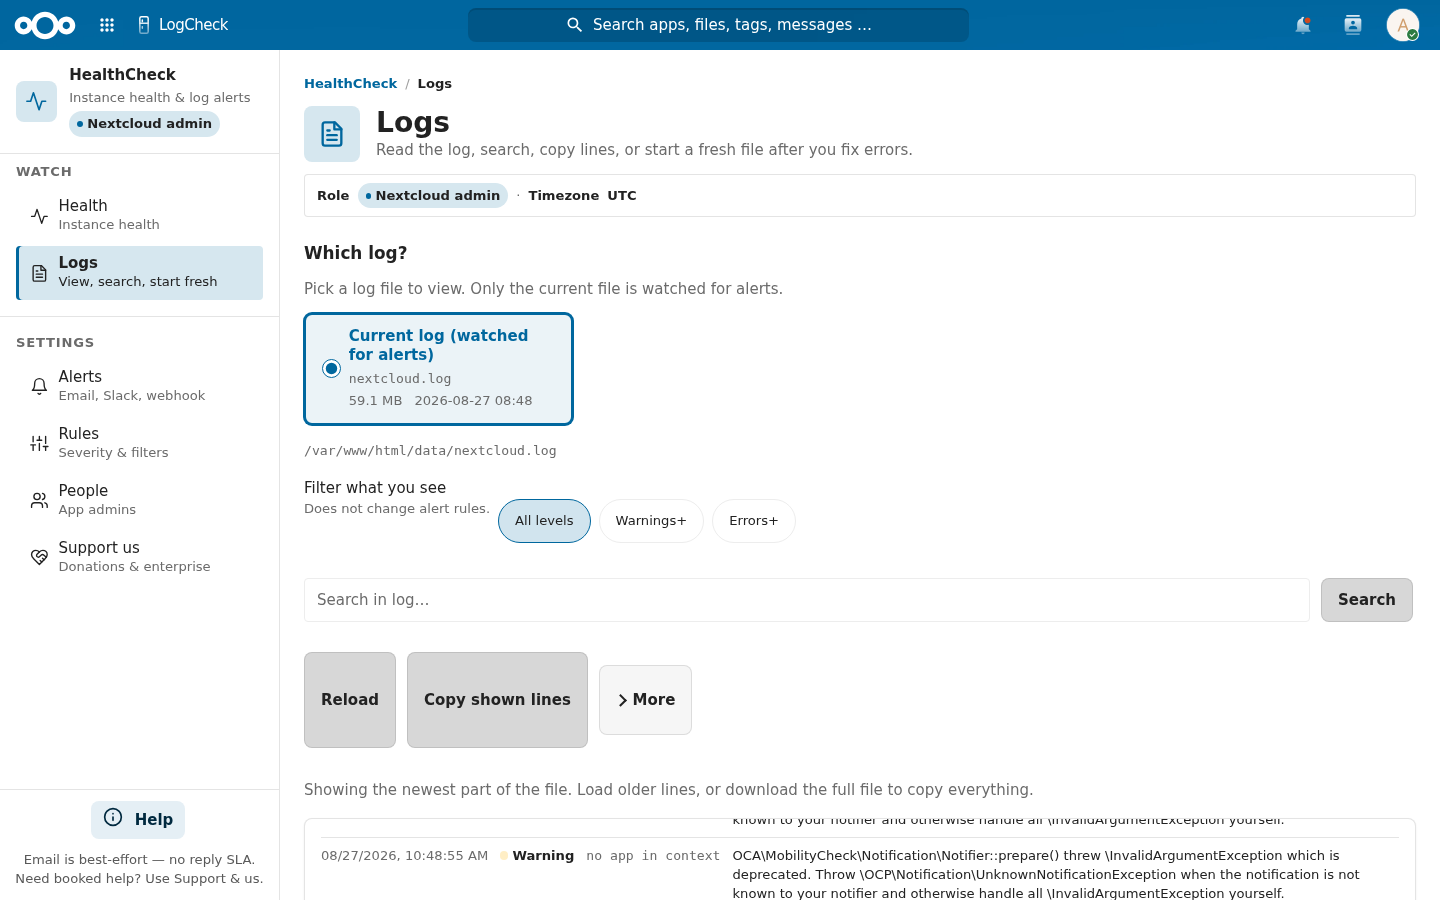Select the Current log radio button
Screen dimensions: 1440x900
[x=332, y=369]
